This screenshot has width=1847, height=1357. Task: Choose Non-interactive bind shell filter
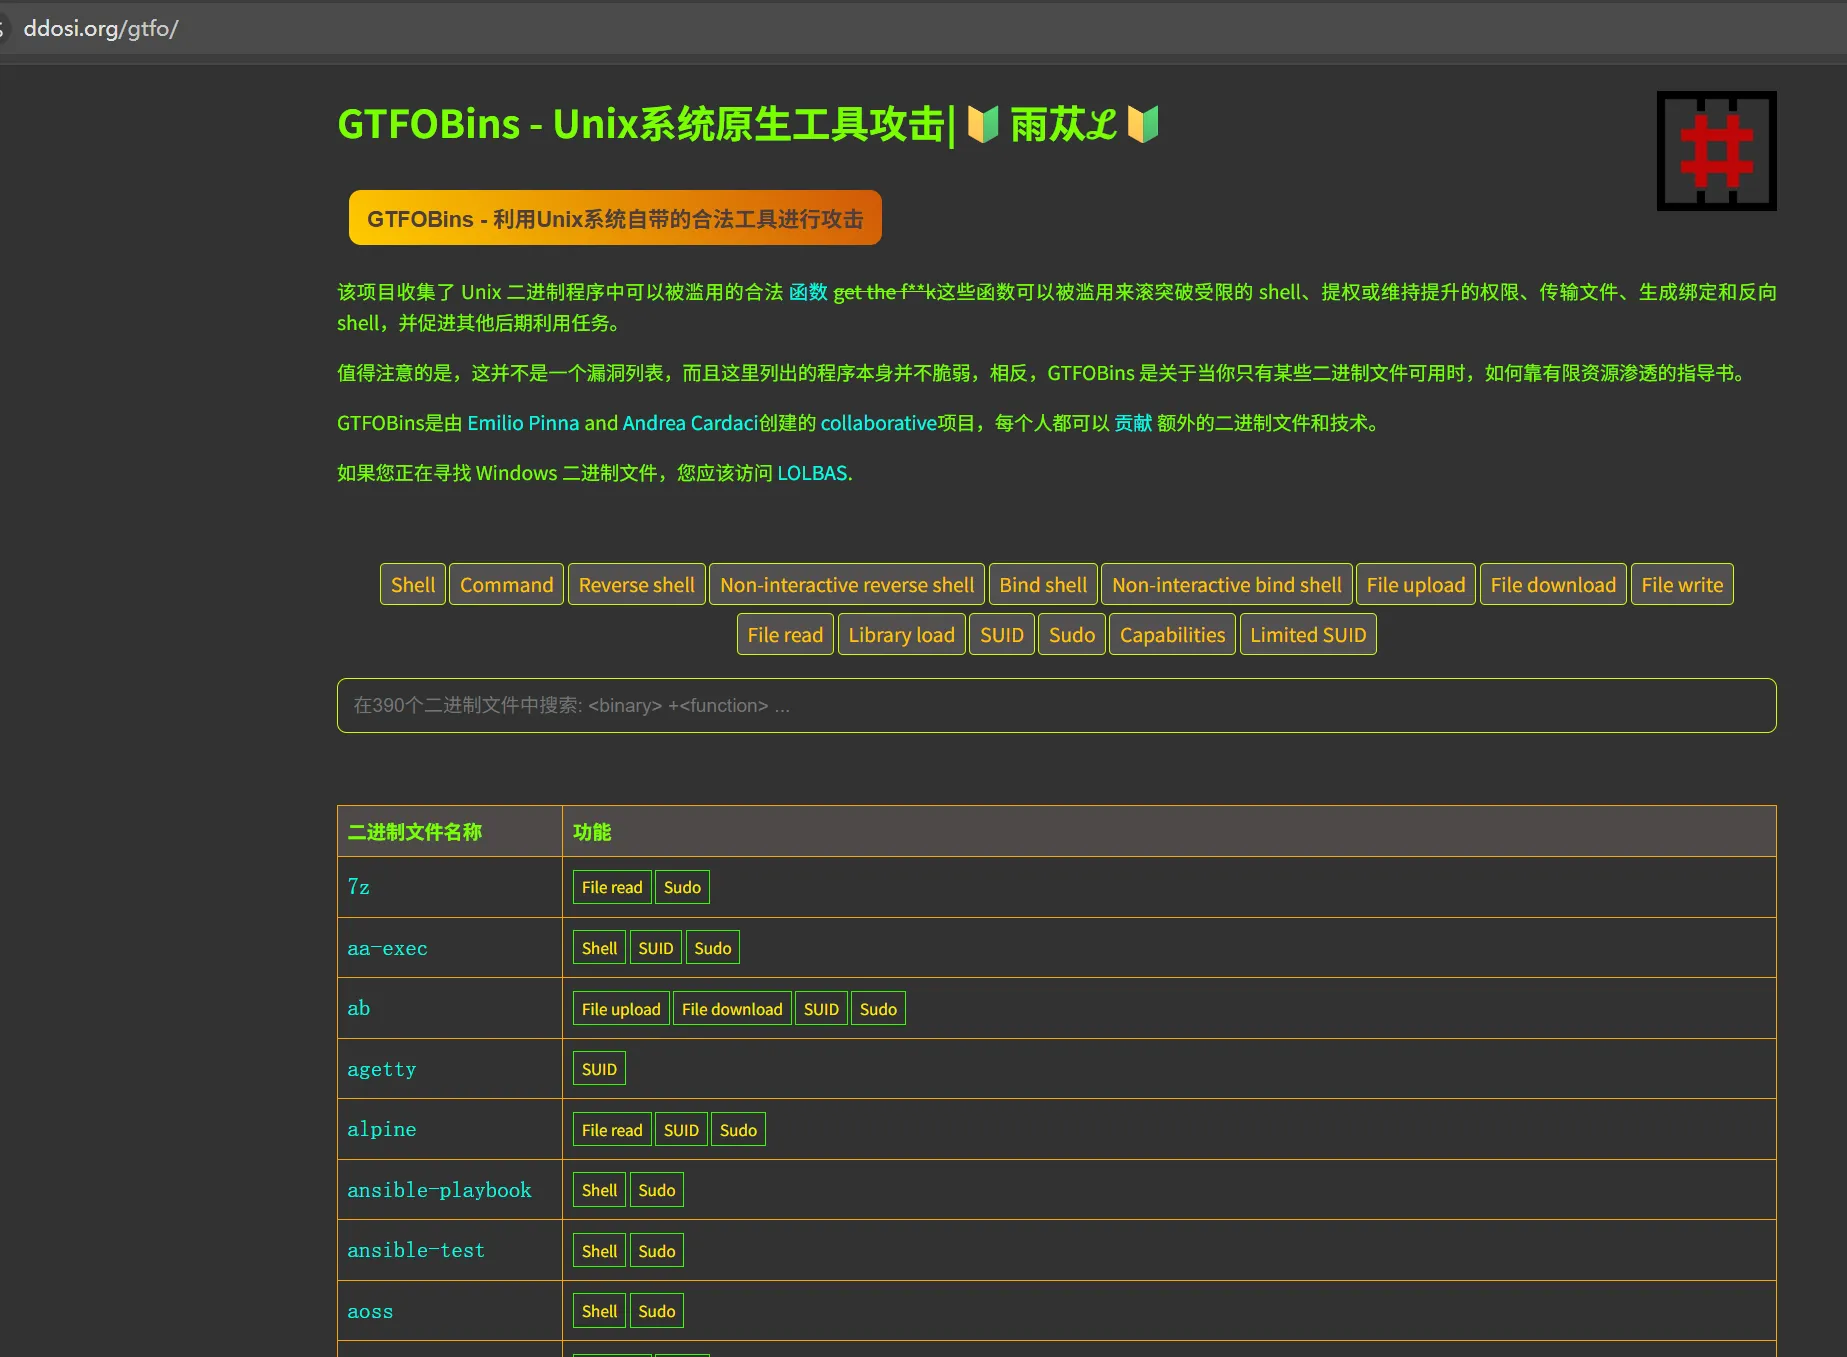coord(1227,585)
